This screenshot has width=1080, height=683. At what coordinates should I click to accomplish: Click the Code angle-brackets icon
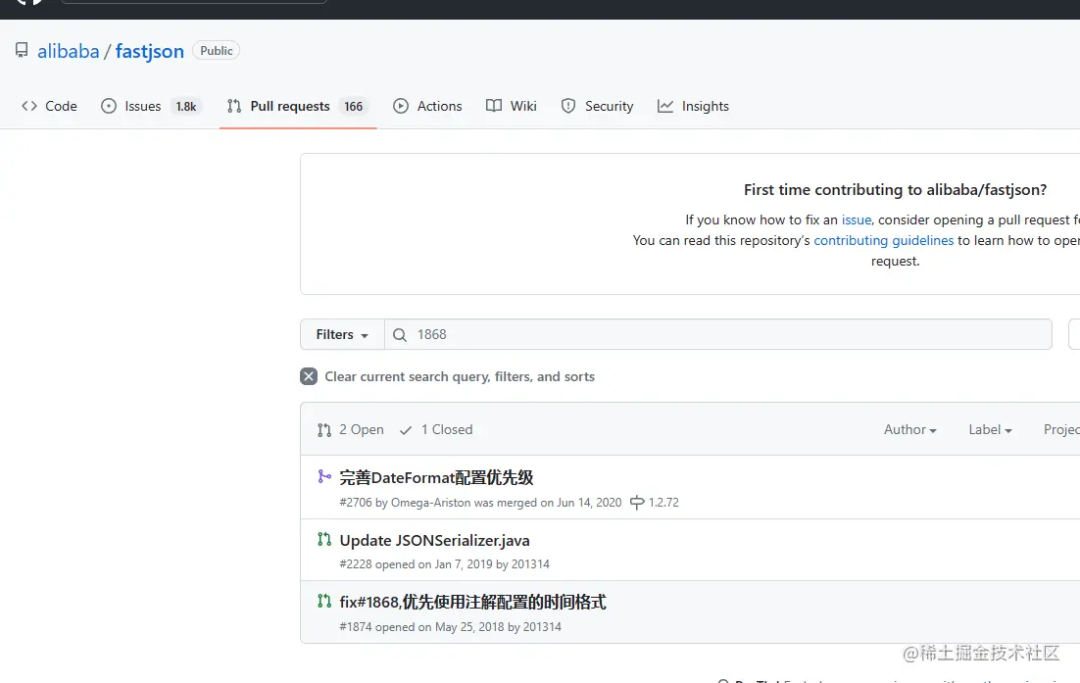coord(29,106)
